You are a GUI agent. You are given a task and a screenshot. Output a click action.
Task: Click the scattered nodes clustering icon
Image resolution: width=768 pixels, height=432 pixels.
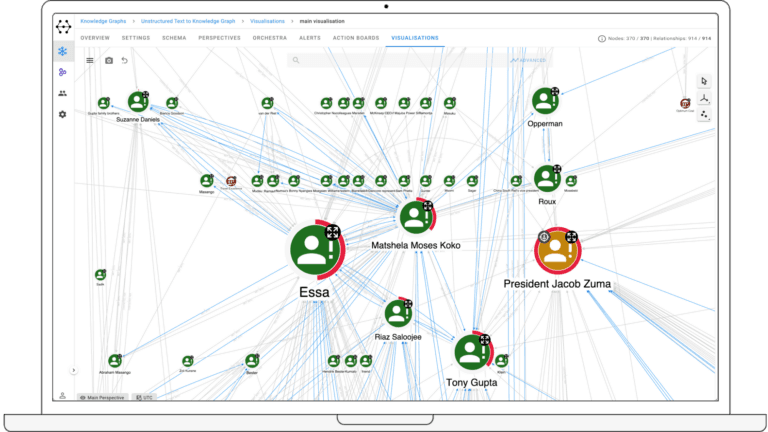point(703,115)
